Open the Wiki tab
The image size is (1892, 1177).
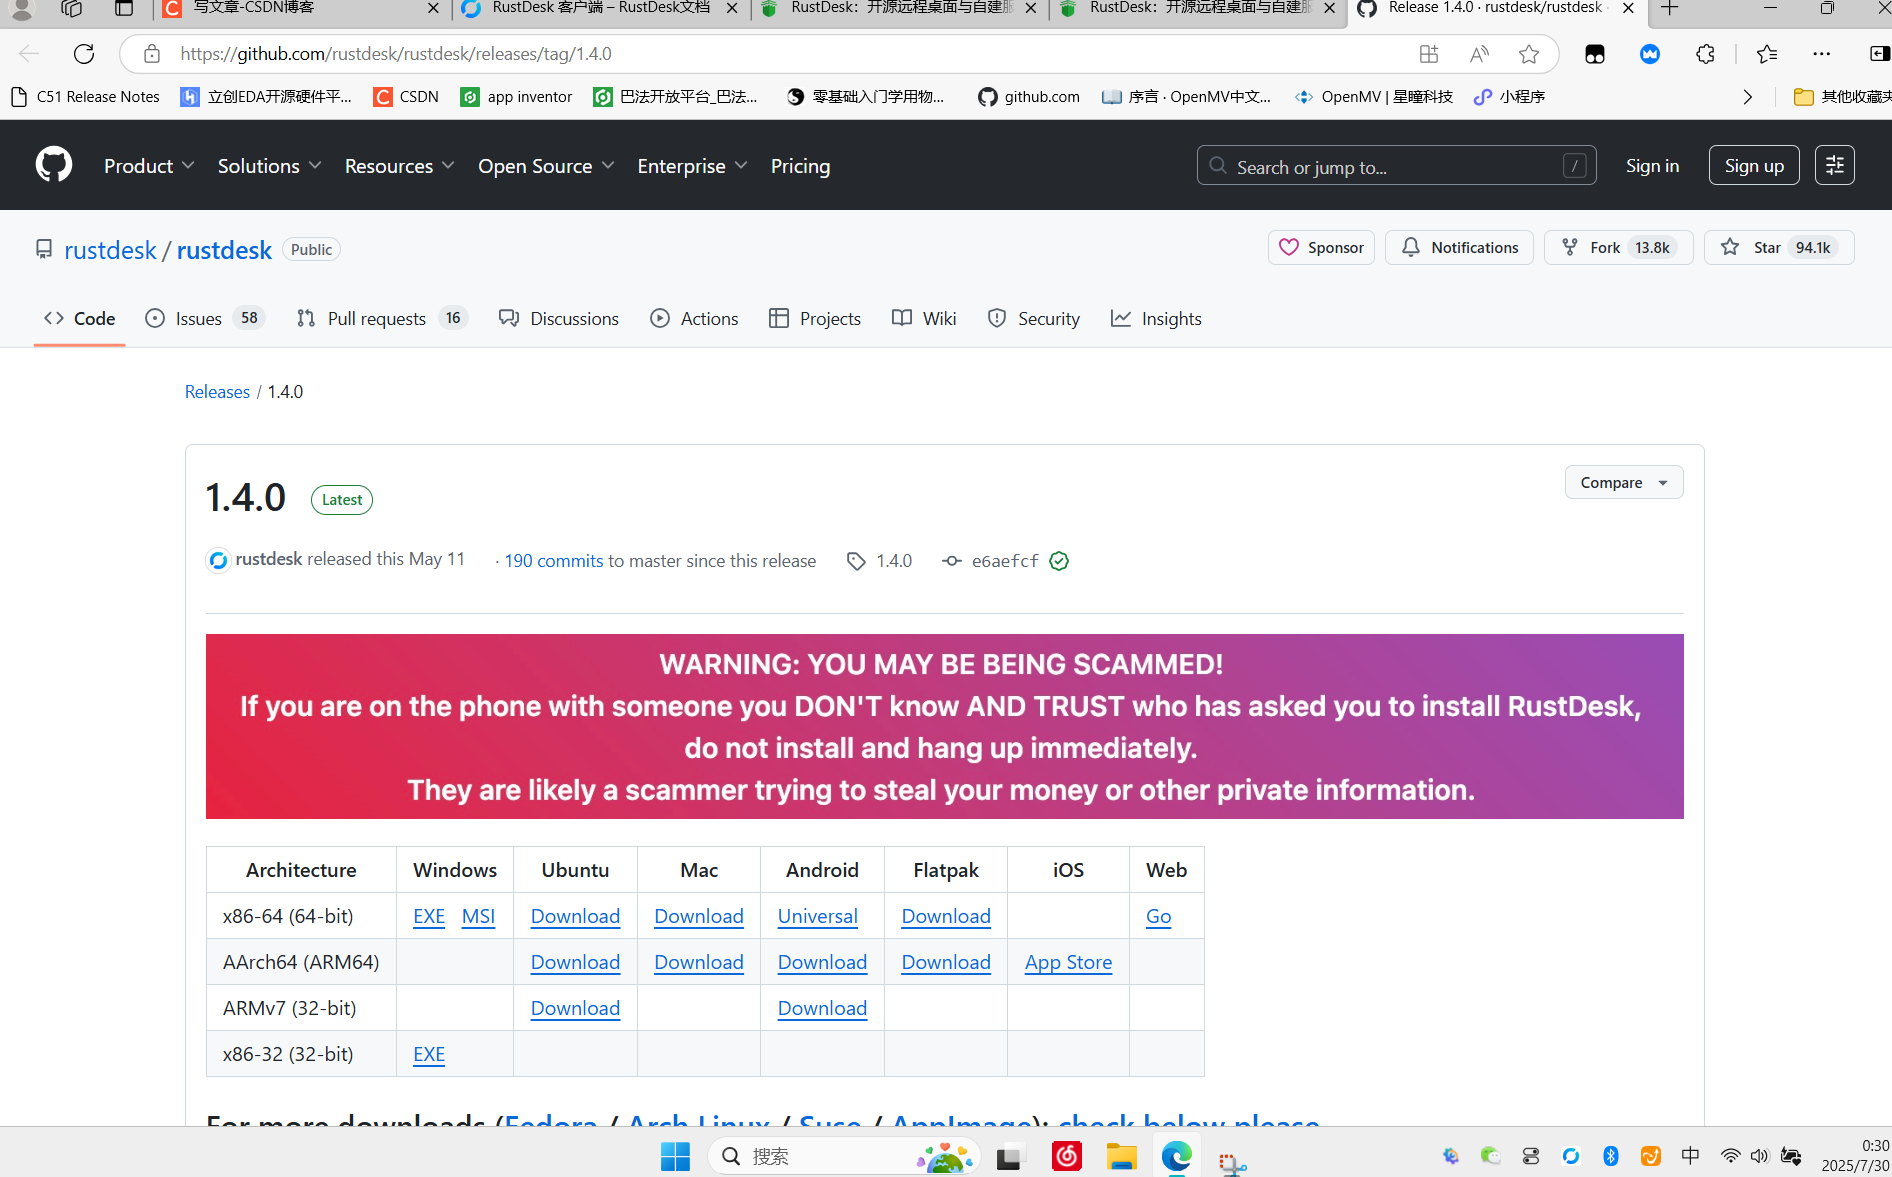pyautogui.click(x=924, y=318)
